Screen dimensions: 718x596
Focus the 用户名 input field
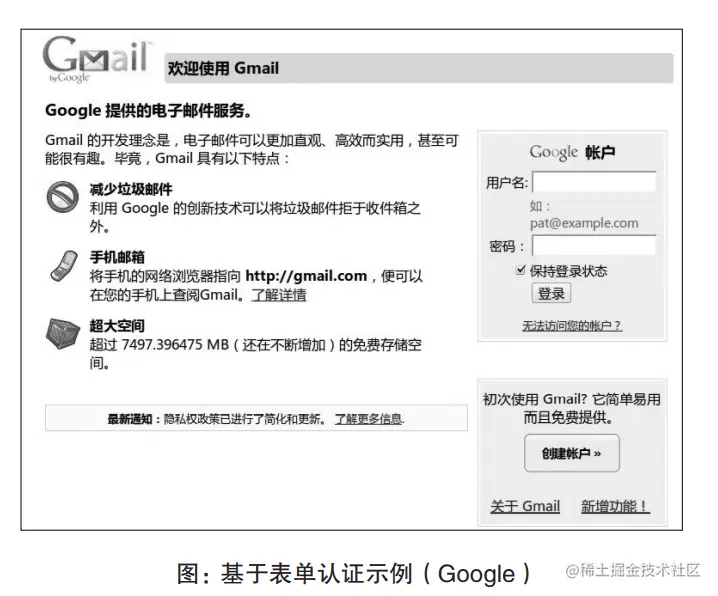(594, 182)
